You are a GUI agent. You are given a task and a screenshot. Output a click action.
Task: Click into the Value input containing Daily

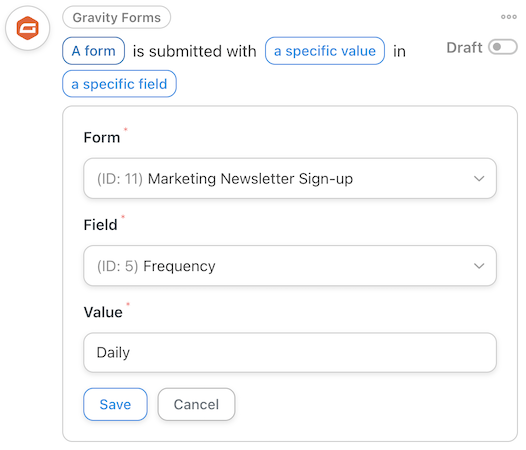click(x=290, y=353)
